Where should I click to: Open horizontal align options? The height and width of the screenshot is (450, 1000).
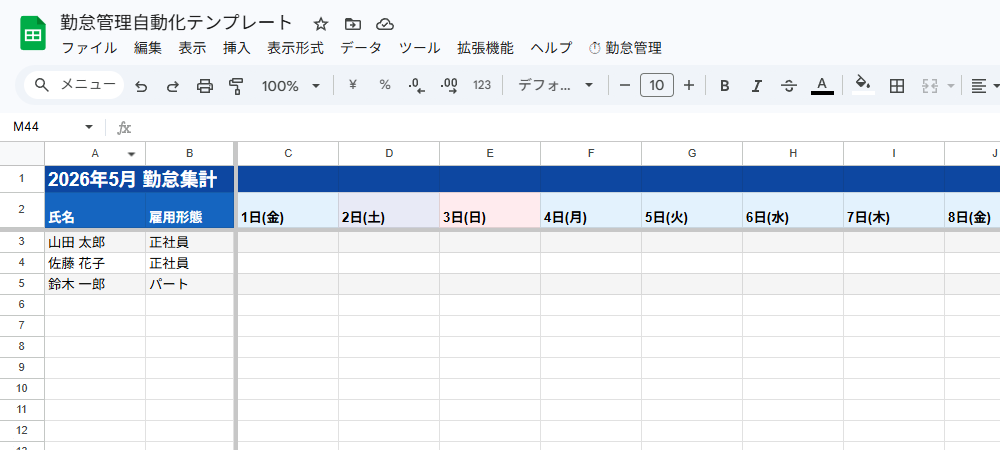point(980,85)
